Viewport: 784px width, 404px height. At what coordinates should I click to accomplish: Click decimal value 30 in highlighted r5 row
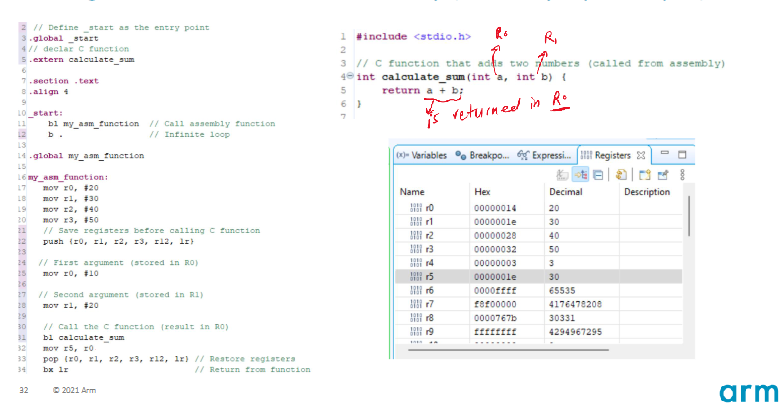(x=554, y=276)
